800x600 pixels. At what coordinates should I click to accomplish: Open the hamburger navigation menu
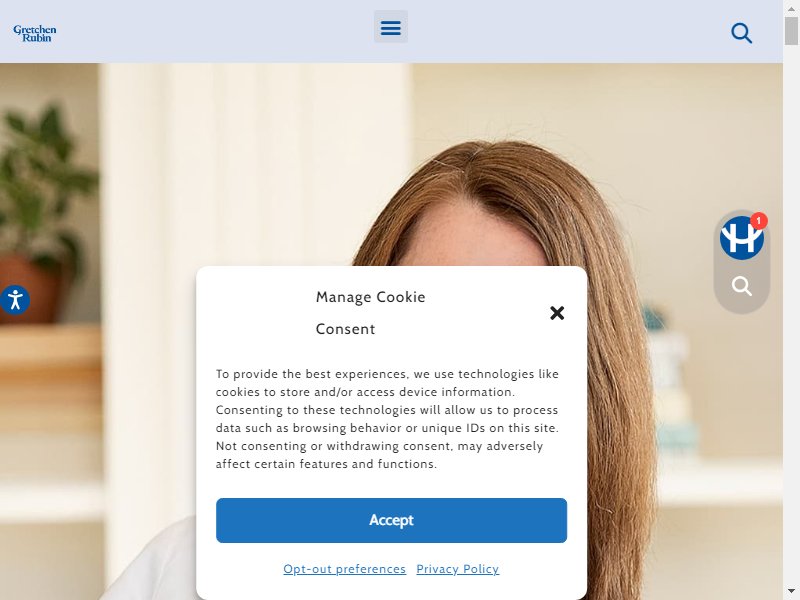pos(390,27)
